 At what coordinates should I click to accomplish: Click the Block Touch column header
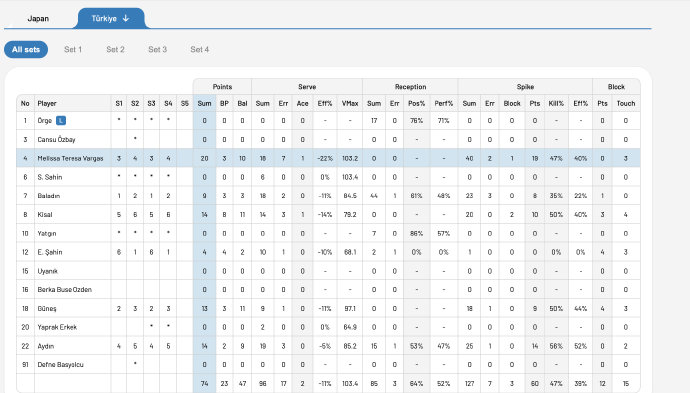tap(626, 103)
